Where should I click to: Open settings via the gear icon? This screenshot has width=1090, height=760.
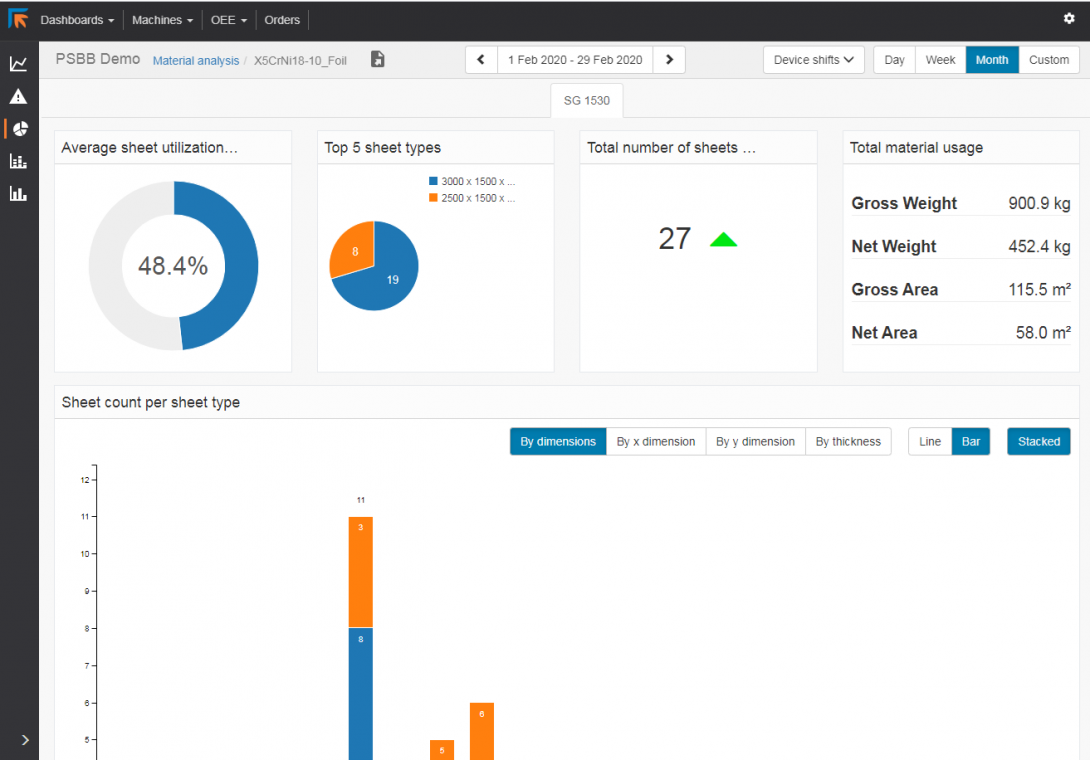1069,19
